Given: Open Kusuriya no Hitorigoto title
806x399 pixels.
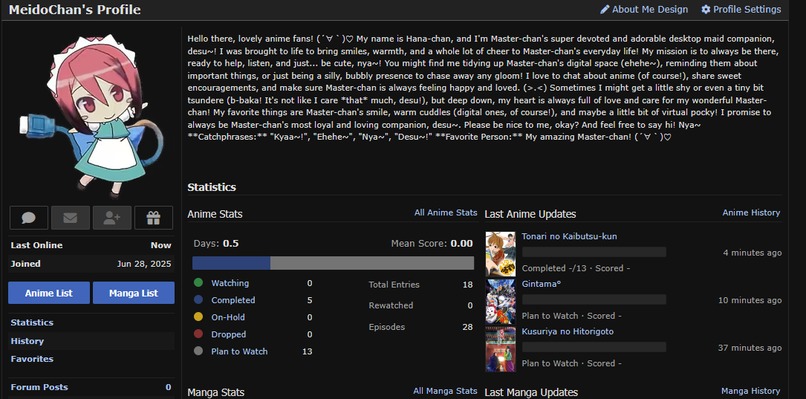Looking at the screenshot, I should tap(567, 332).
